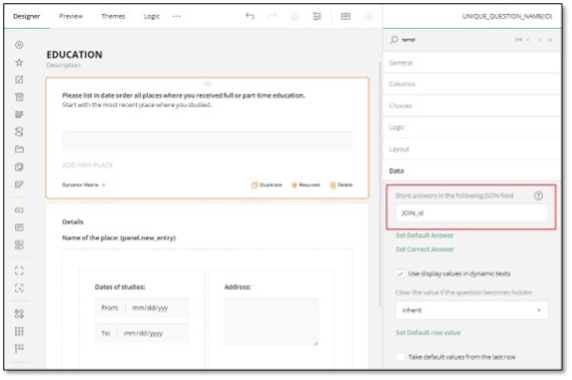This screenshot has height=380, width=572.
Task: Click the JSON field name input box
Action: pos(472,213)
